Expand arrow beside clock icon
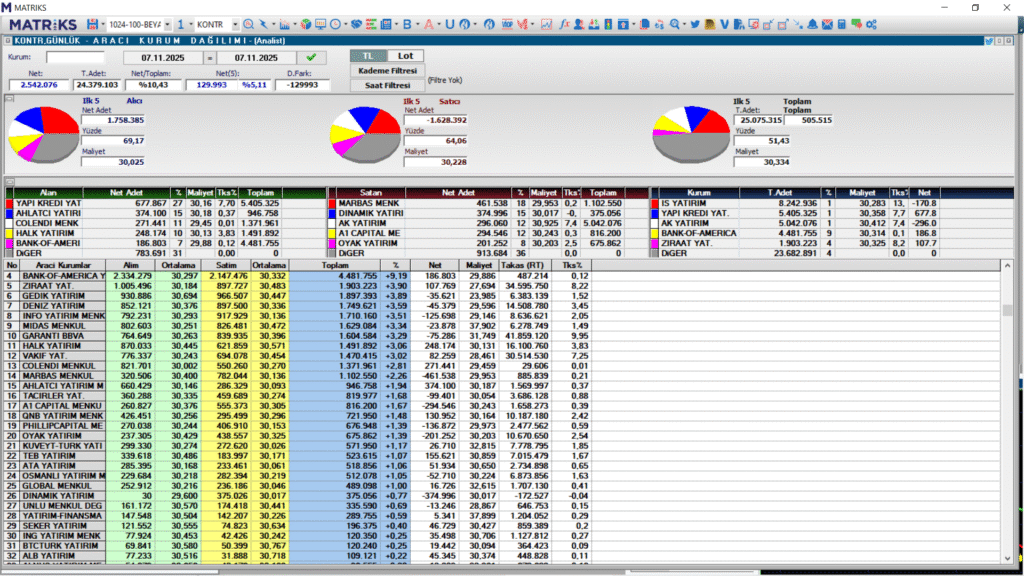The width and height of the screenshot is (1024, 576). click(345, 24)
